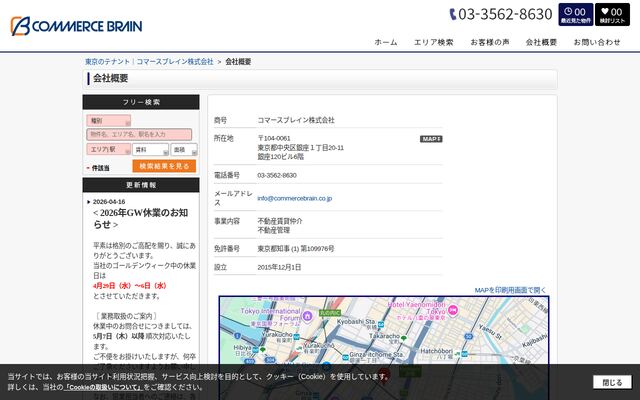
Task: Open the エリア/駅 dropdown
Action: [109, 149]
